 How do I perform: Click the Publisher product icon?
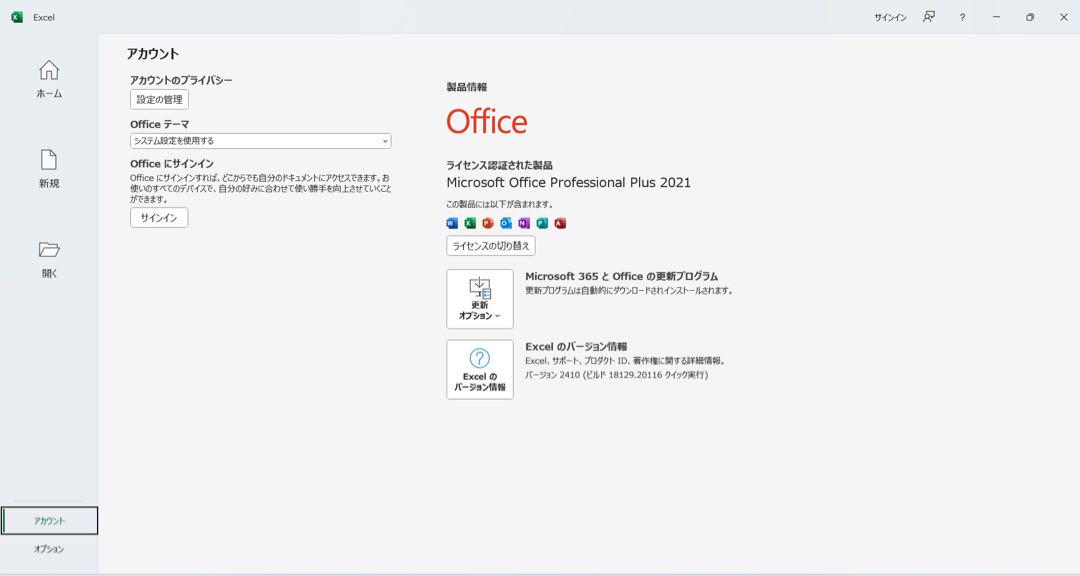click(x=542, y=223)
